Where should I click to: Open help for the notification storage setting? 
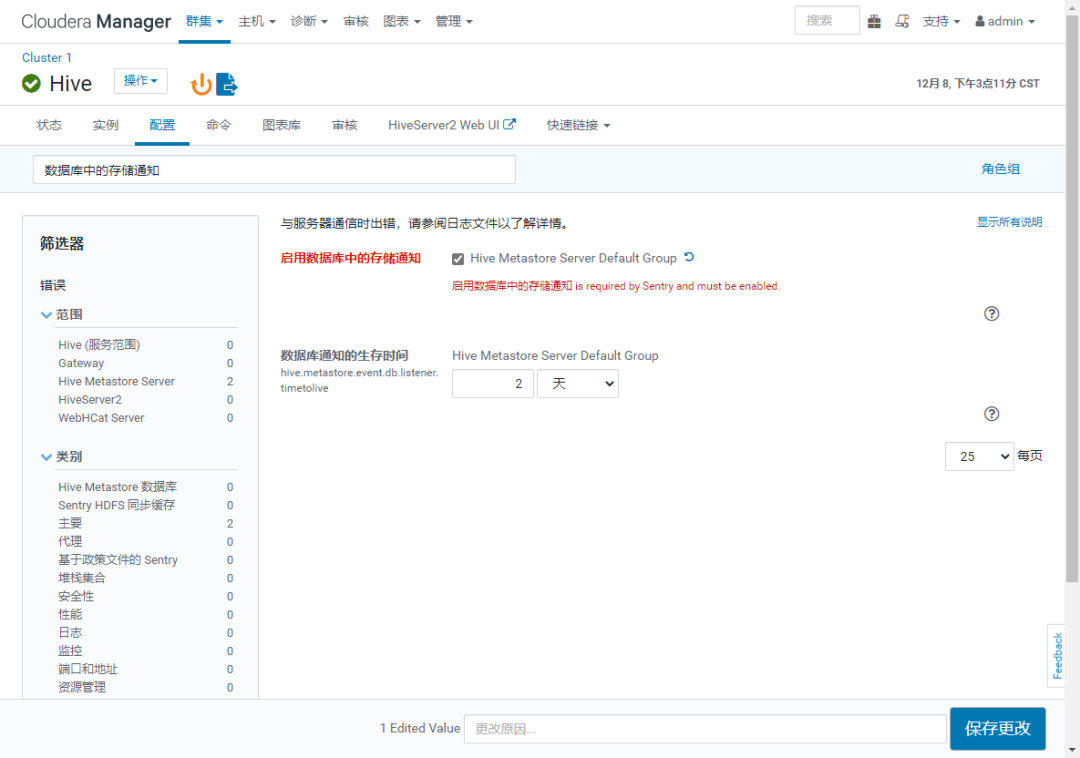coord(991,314)
